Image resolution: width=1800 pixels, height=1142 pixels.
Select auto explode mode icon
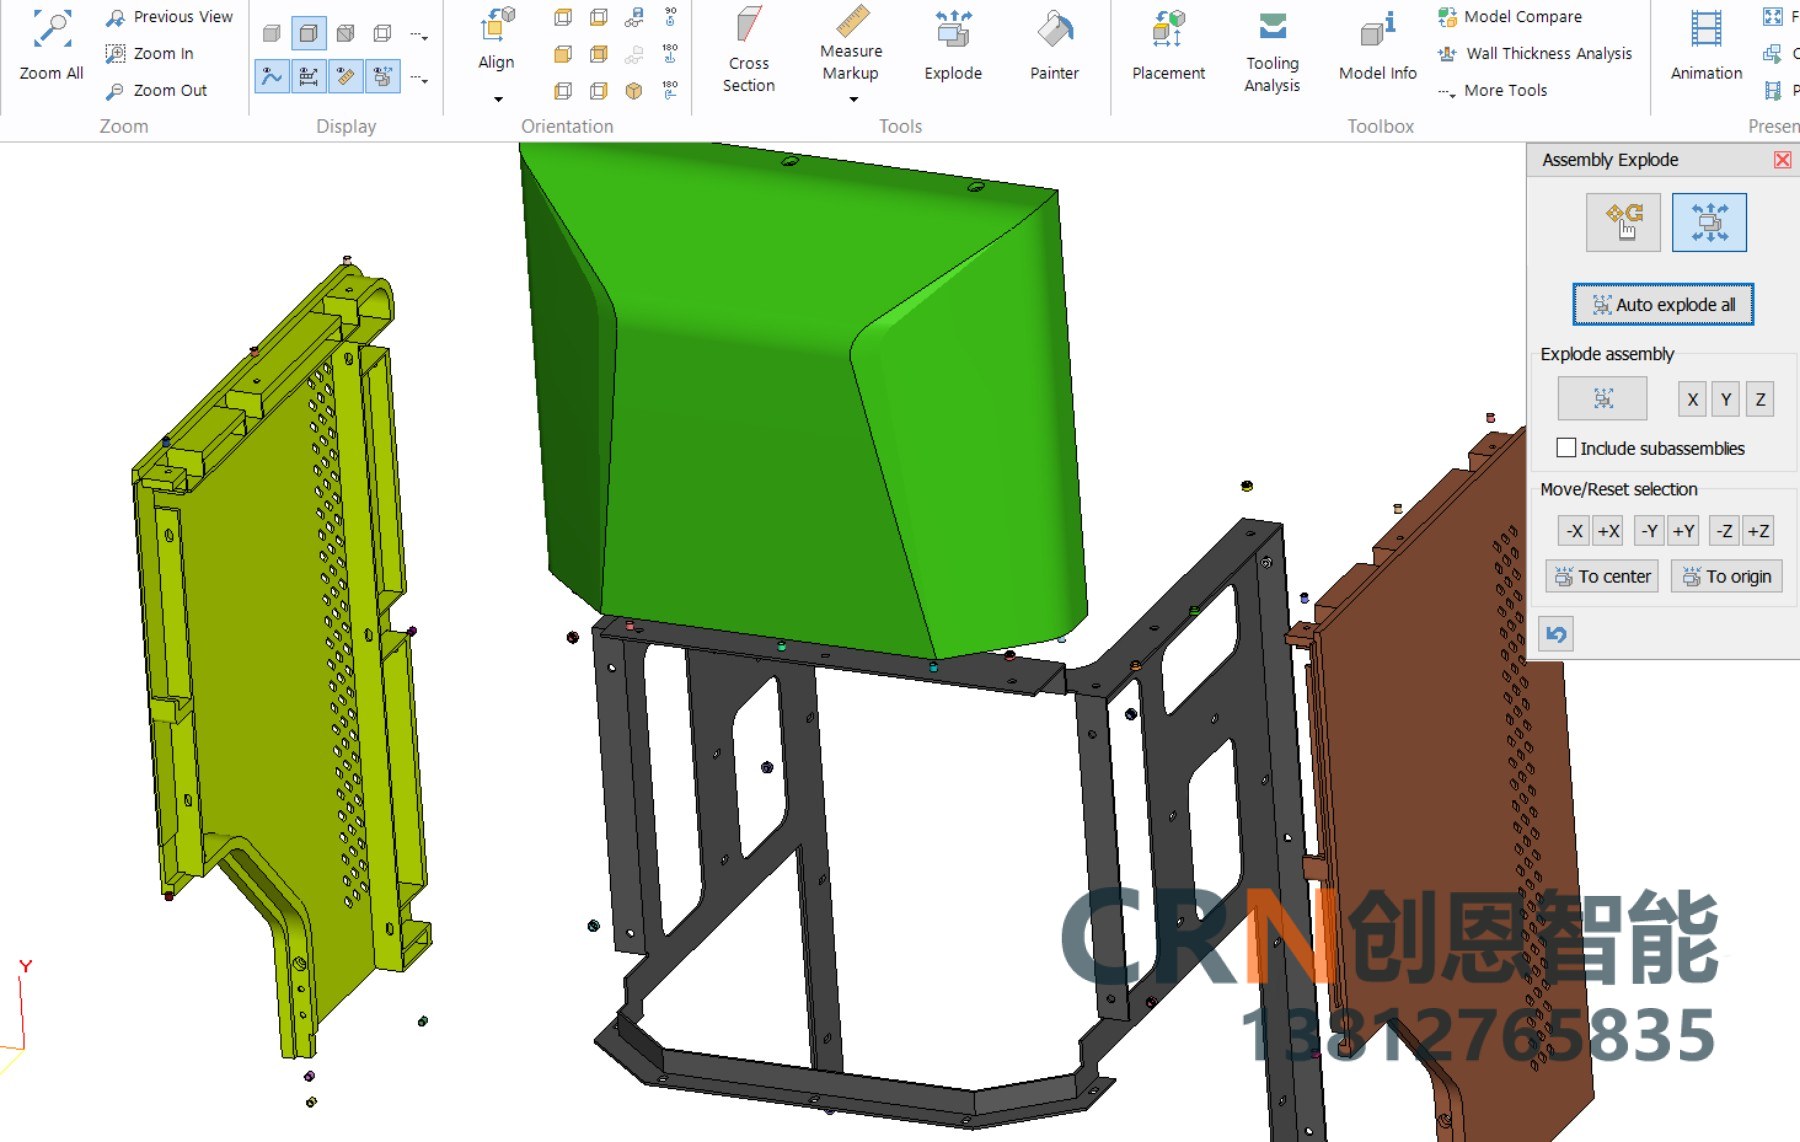coord(1709,222)
